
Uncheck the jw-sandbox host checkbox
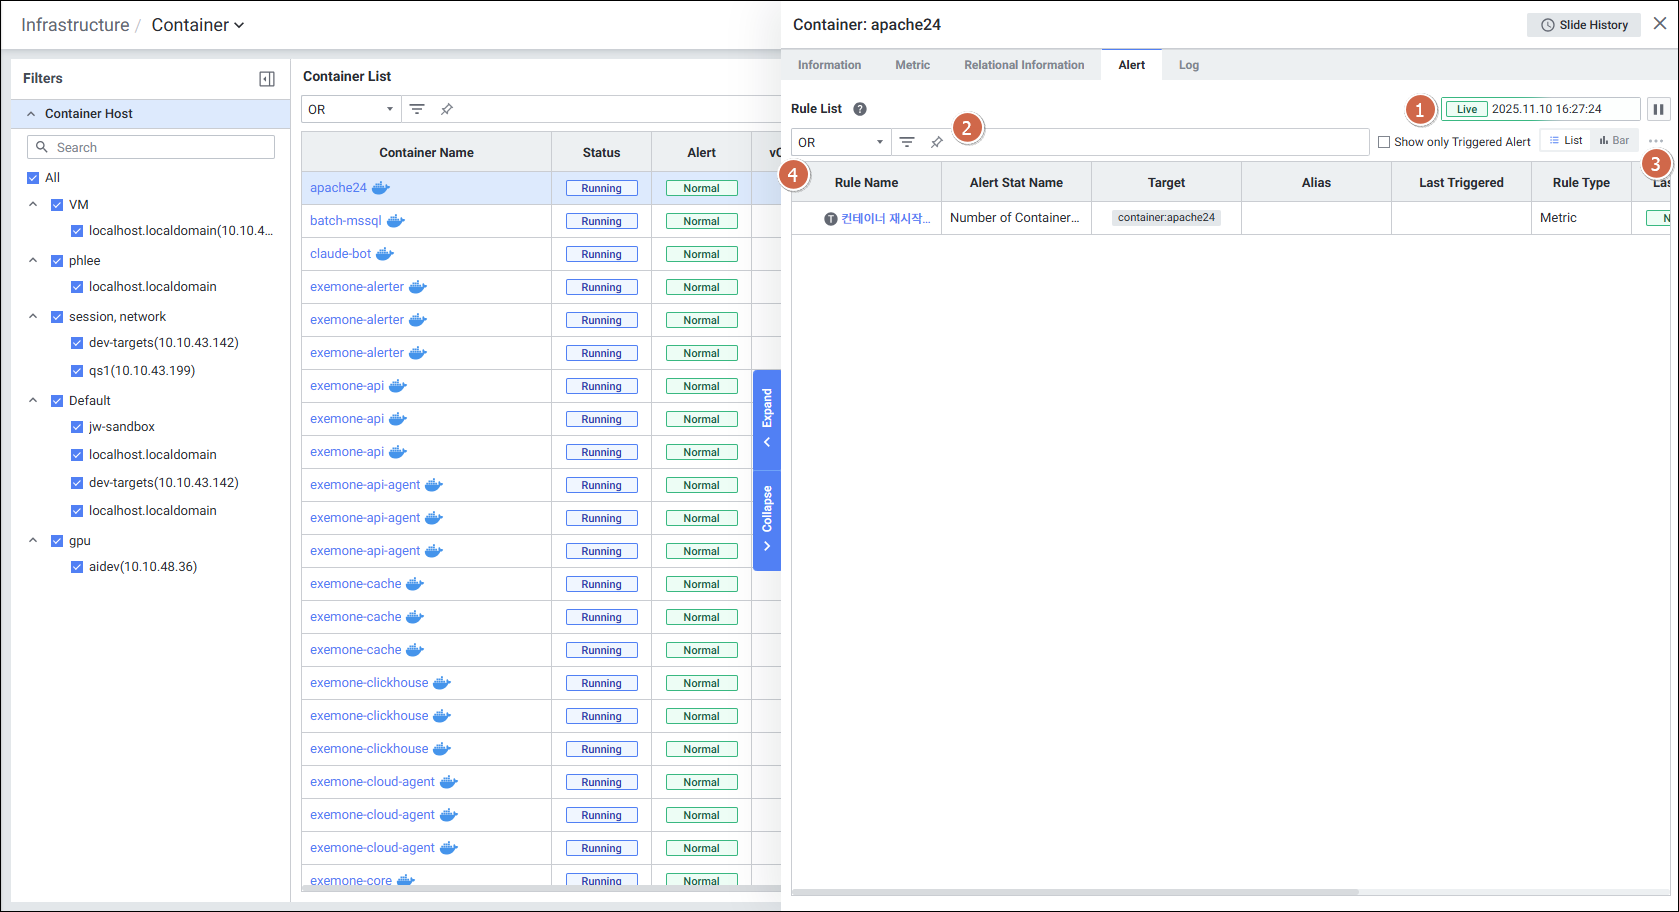tap(77, 427)
